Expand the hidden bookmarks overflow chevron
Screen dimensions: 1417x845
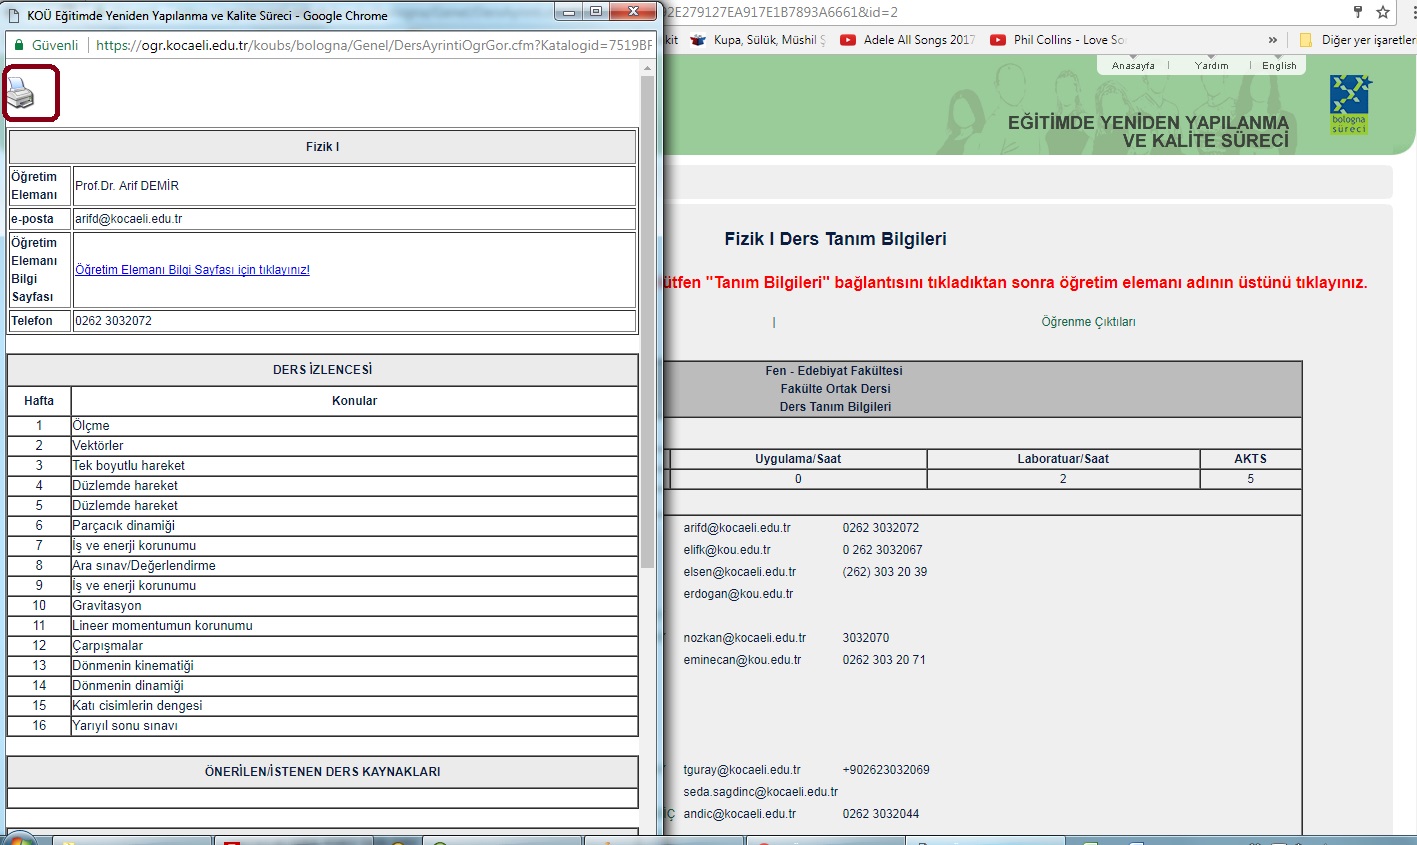point(1272,40)
